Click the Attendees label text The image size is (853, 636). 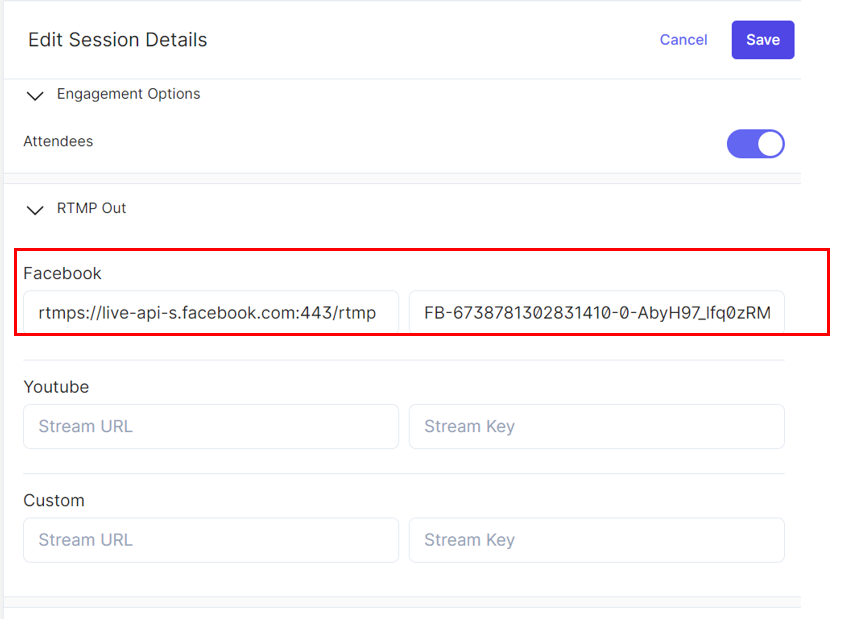[58, 142]
